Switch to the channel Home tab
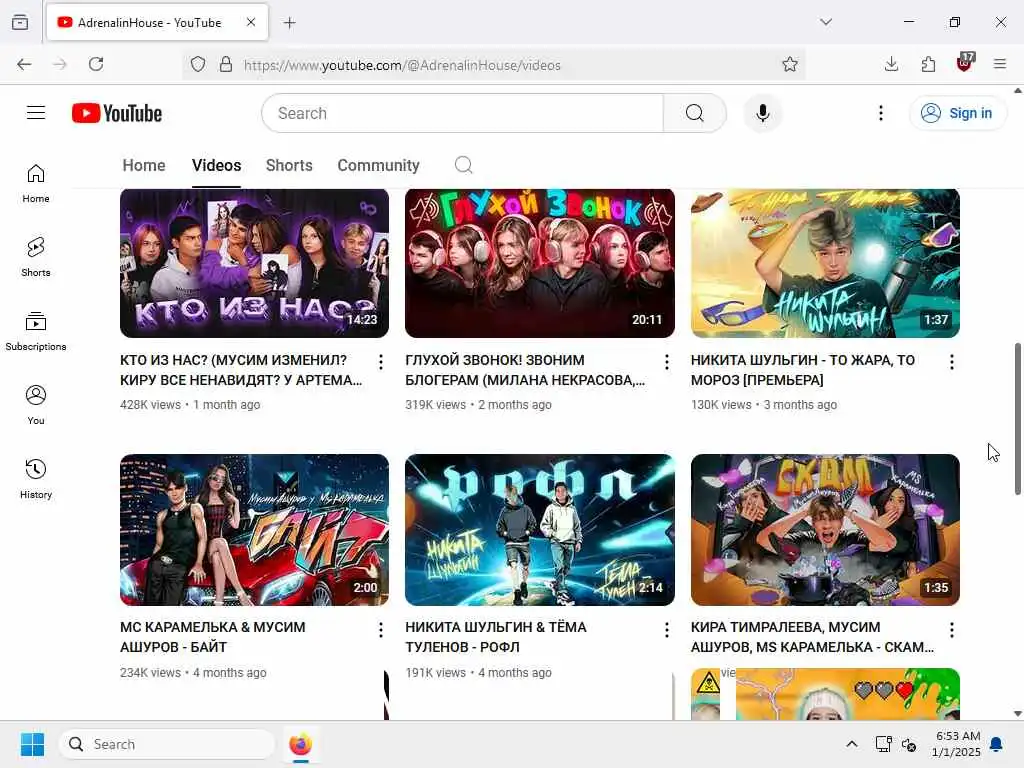1024x768 pixels. (144, 165)
